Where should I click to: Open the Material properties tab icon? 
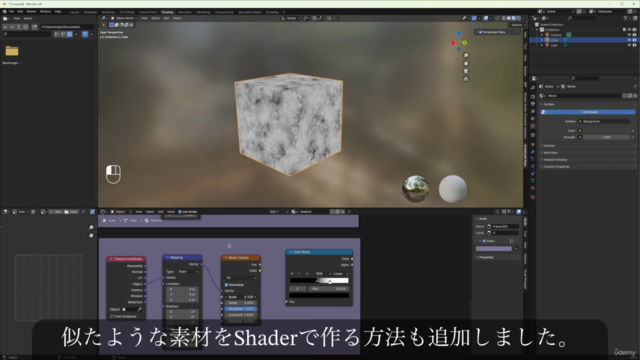[533, 188]
